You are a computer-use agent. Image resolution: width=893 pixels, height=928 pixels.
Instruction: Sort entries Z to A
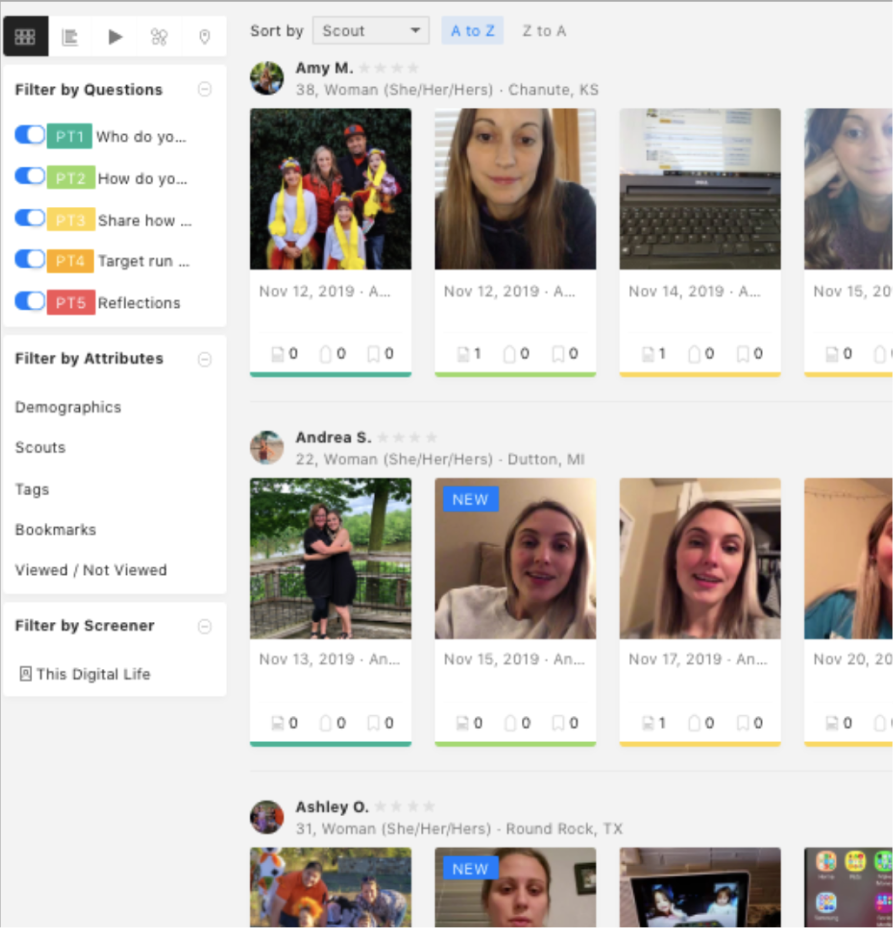[x=544, y=31]
